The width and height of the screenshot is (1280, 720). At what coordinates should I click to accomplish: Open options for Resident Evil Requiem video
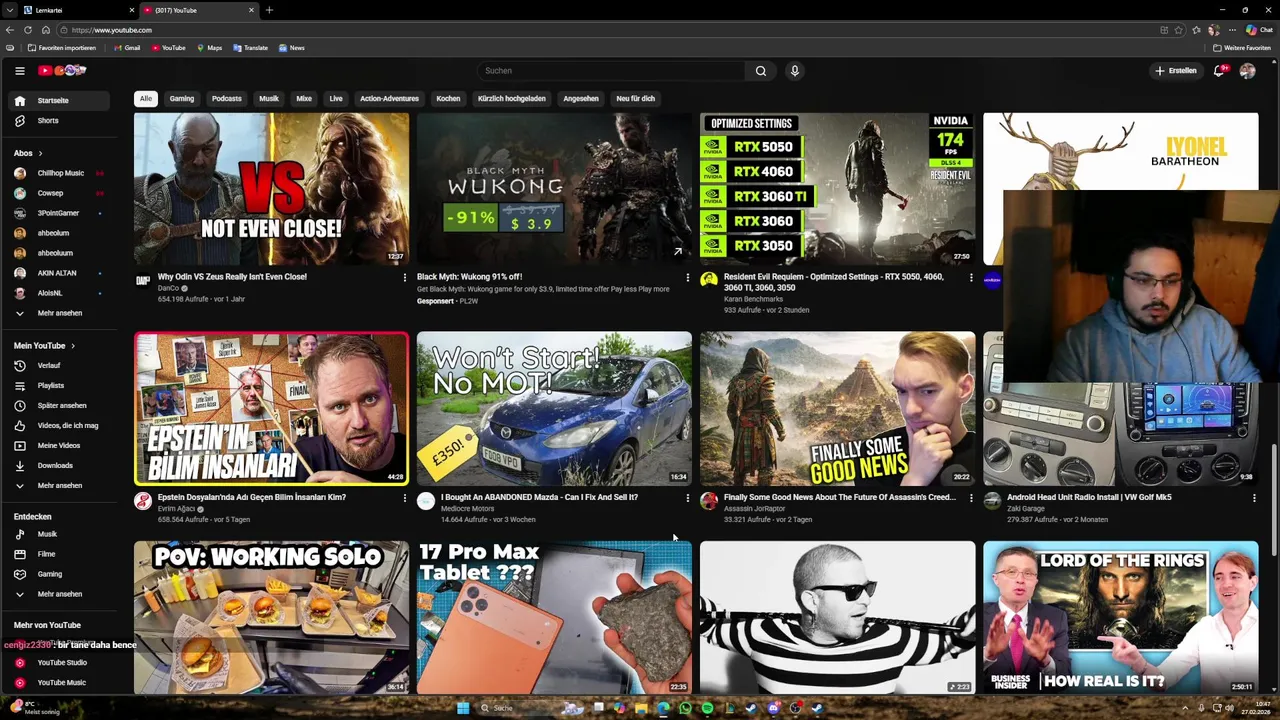tap(970, 277)
